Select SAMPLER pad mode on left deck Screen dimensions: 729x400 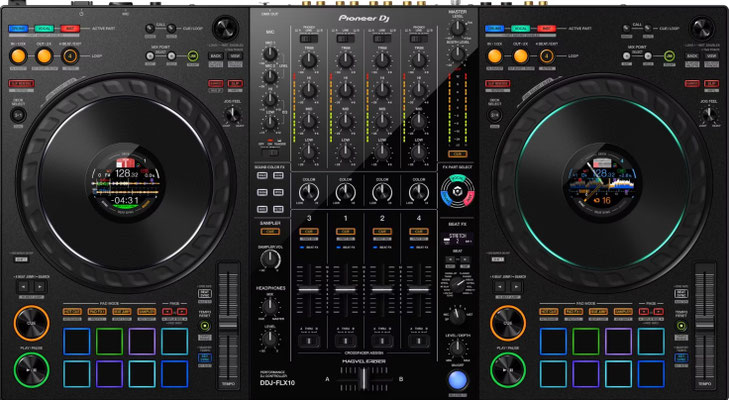[146, 312]
